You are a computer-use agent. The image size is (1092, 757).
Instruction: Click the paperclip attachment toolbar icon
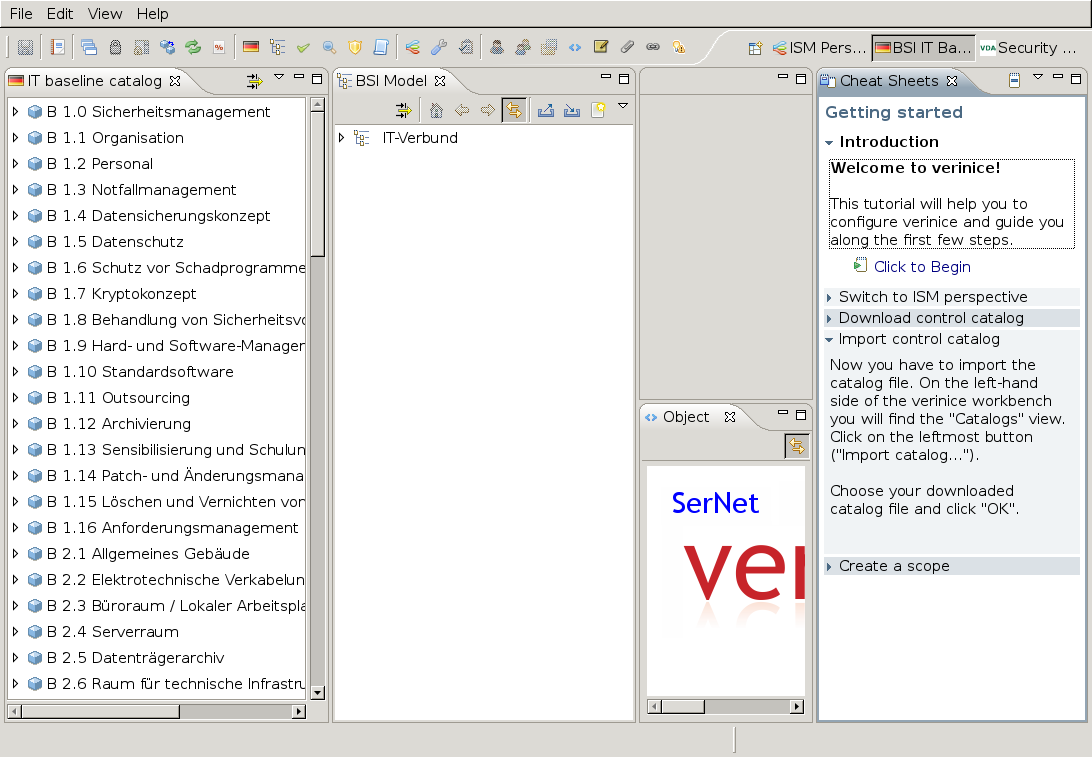(x=627, y=47)
